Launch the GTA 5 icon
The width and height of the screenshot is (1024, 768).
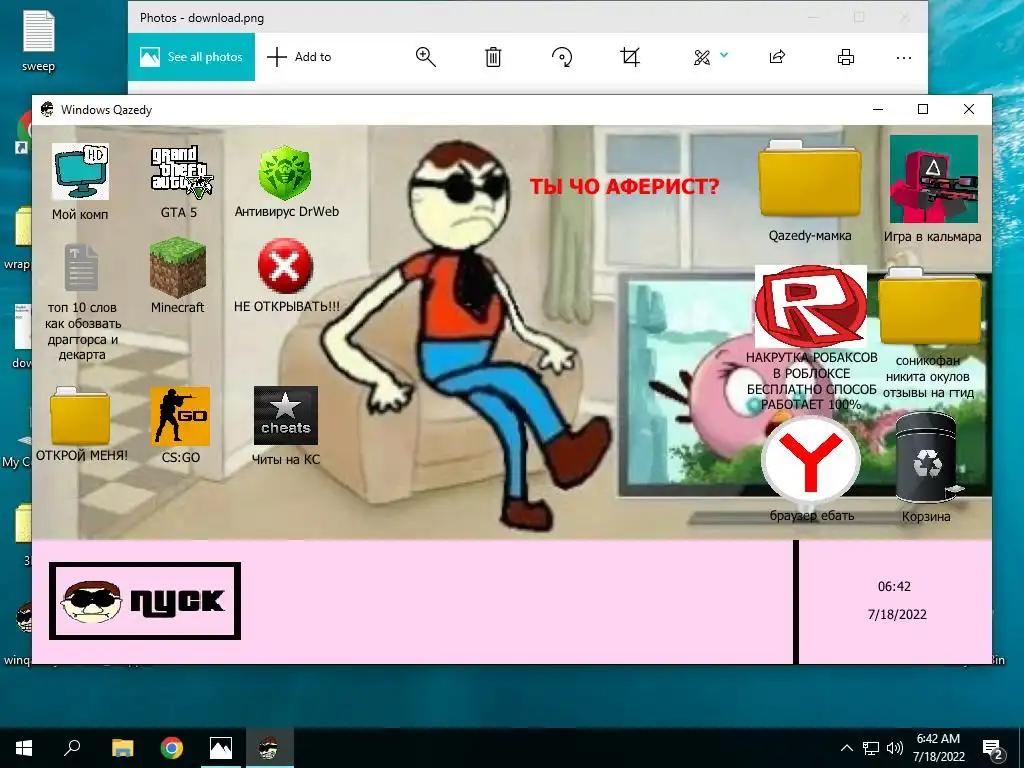[x=182, y=172]
